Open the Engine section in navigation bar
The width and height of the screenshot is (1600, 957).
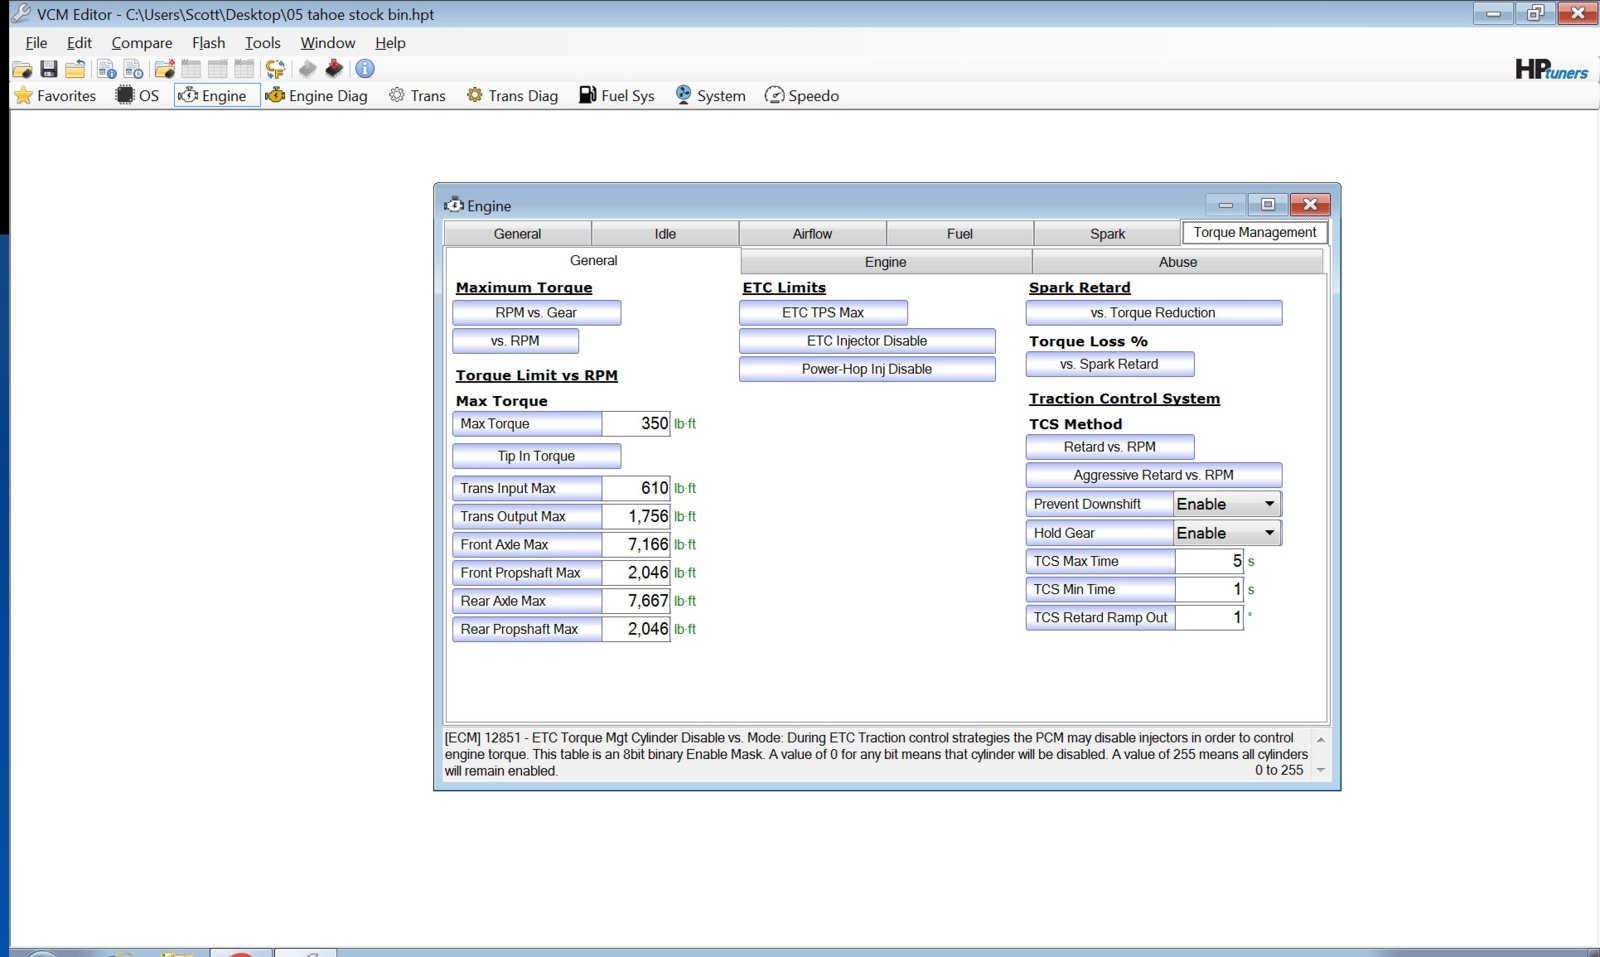point(217,96)
